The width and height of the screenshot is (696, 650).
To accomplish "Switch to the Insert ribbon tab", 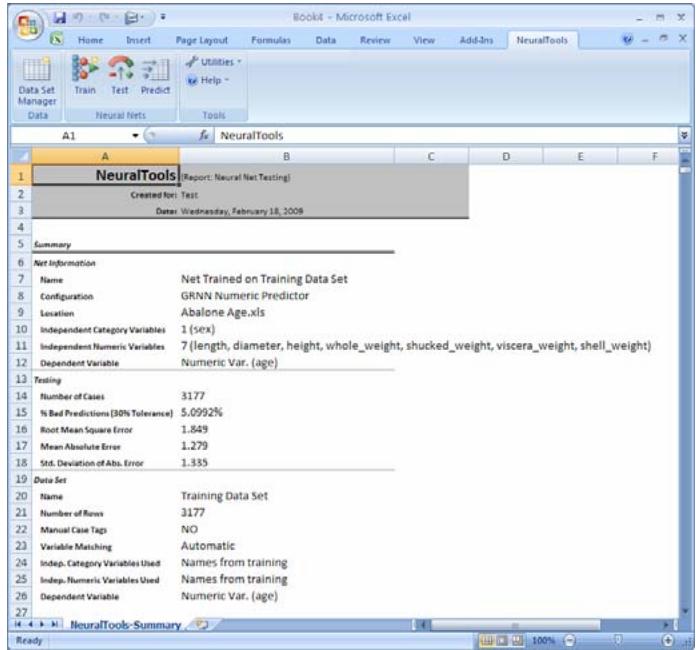I will pos(138,40).
